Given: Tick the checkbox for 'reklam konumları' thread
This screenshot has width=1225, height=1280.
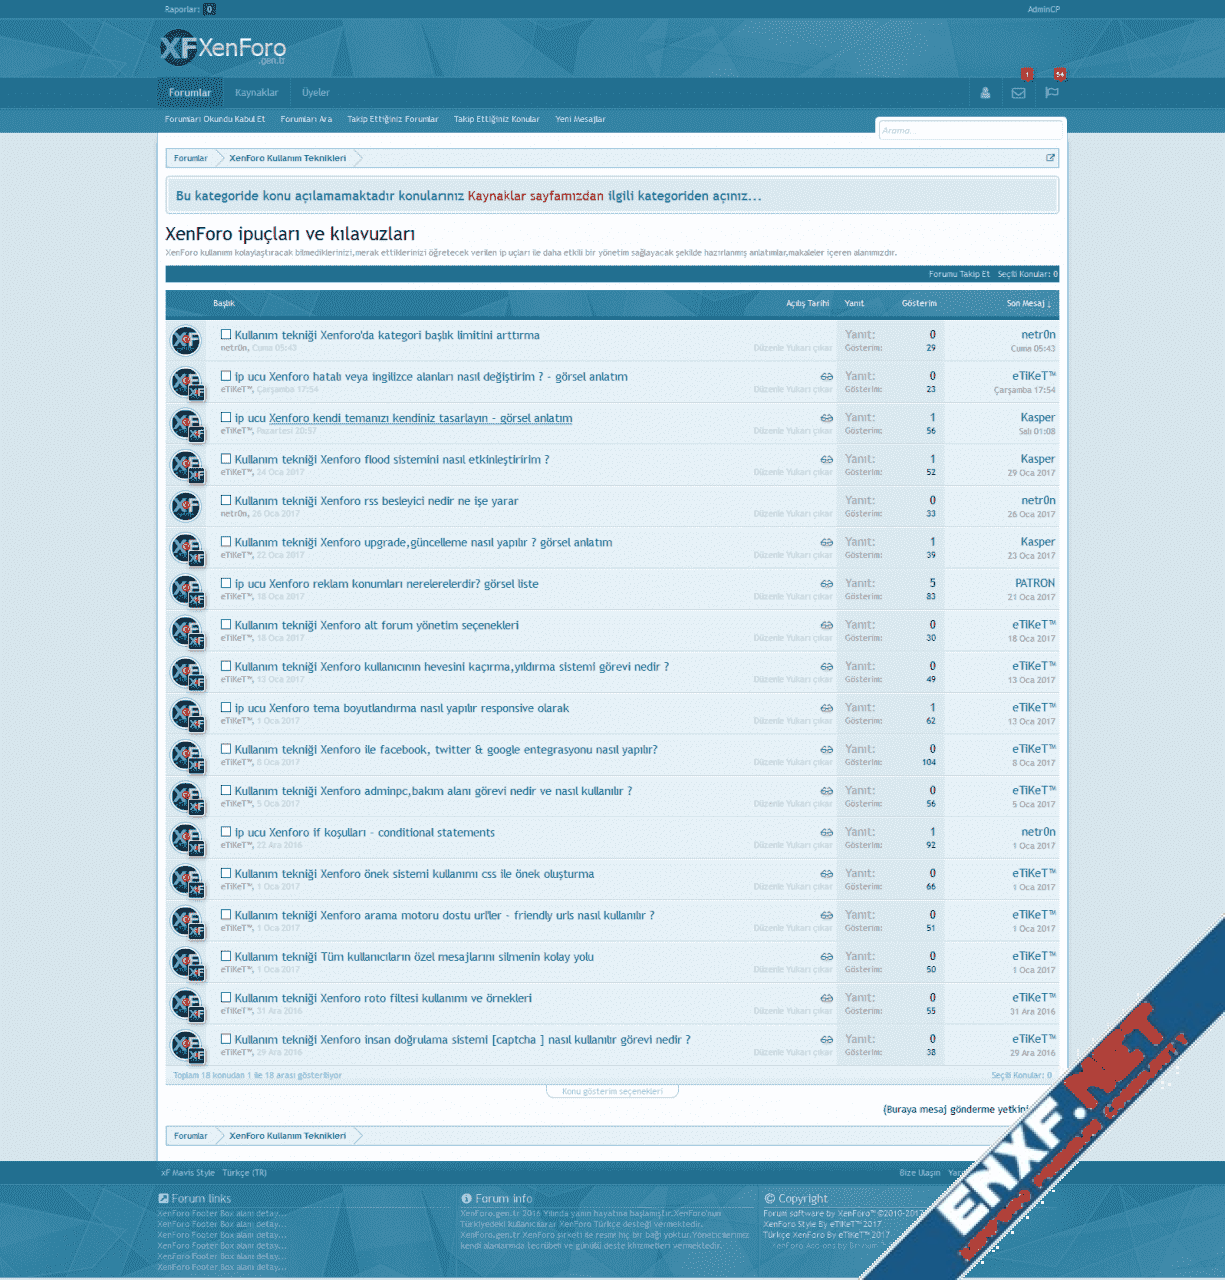Looking at the screenshot, I should click(x=226, y=583).
